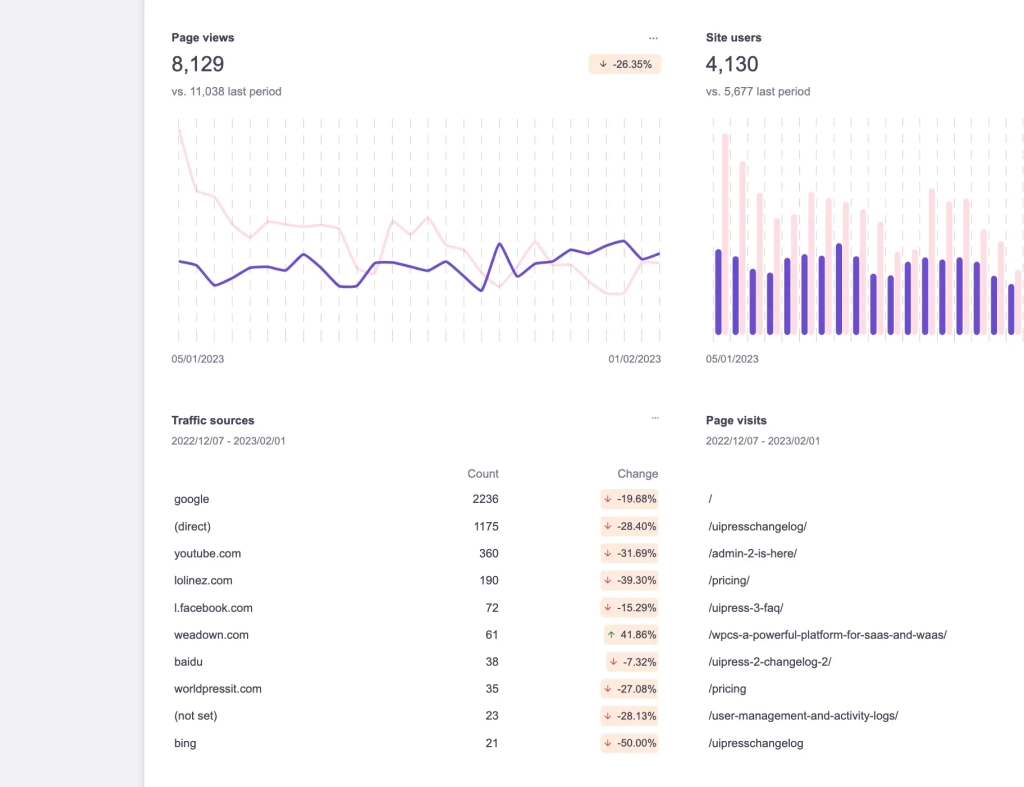This screenshot has width=1024, height=787.
Task: Select the weadown.com traffic source
Action: (211, 635)
